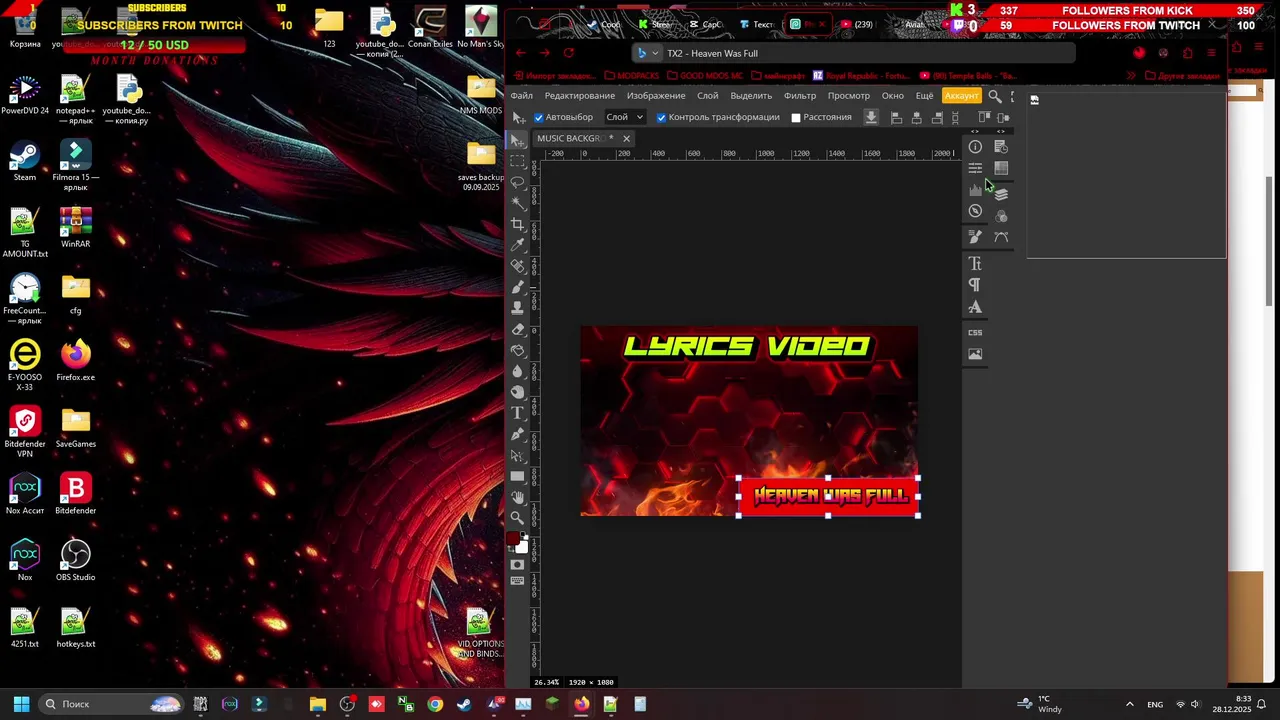The height and width of the screenshot is (720, 1280).
Task: Select the Pen tool
Action: click(517, 434)
